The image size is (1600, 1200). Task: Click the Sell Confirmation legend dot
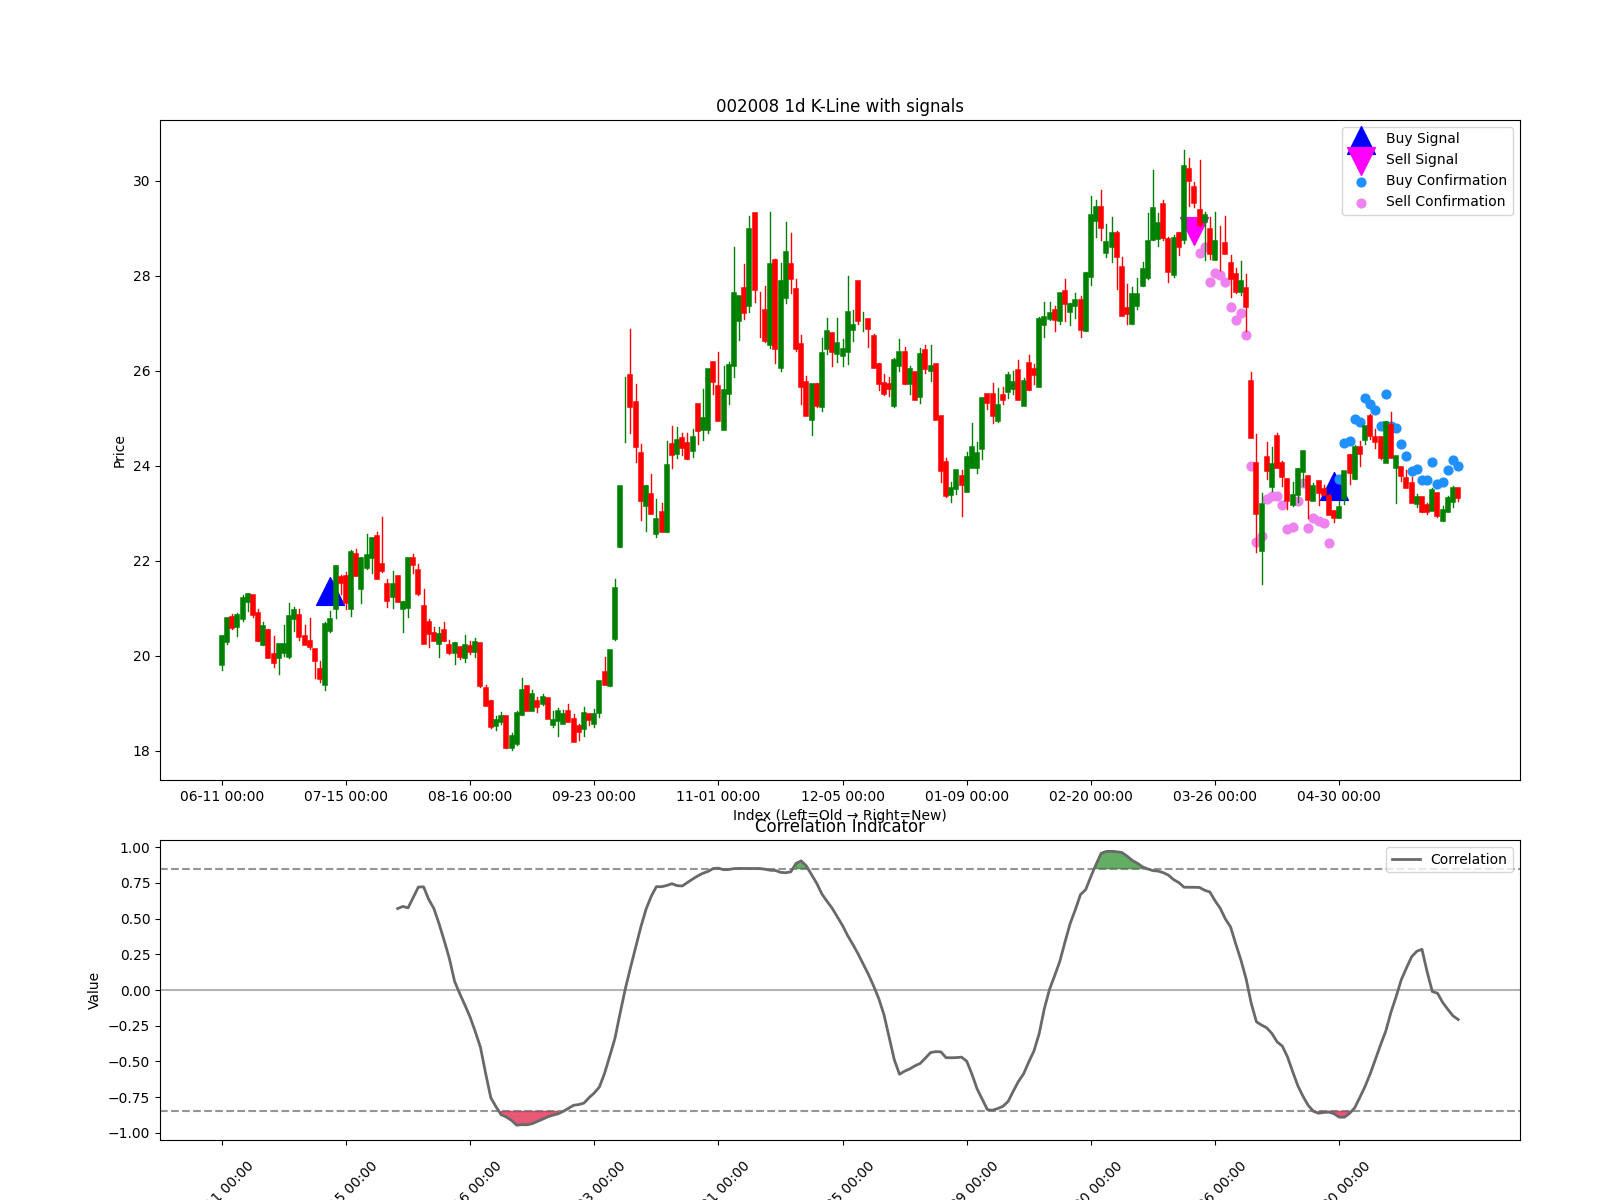coord(1361,203)
